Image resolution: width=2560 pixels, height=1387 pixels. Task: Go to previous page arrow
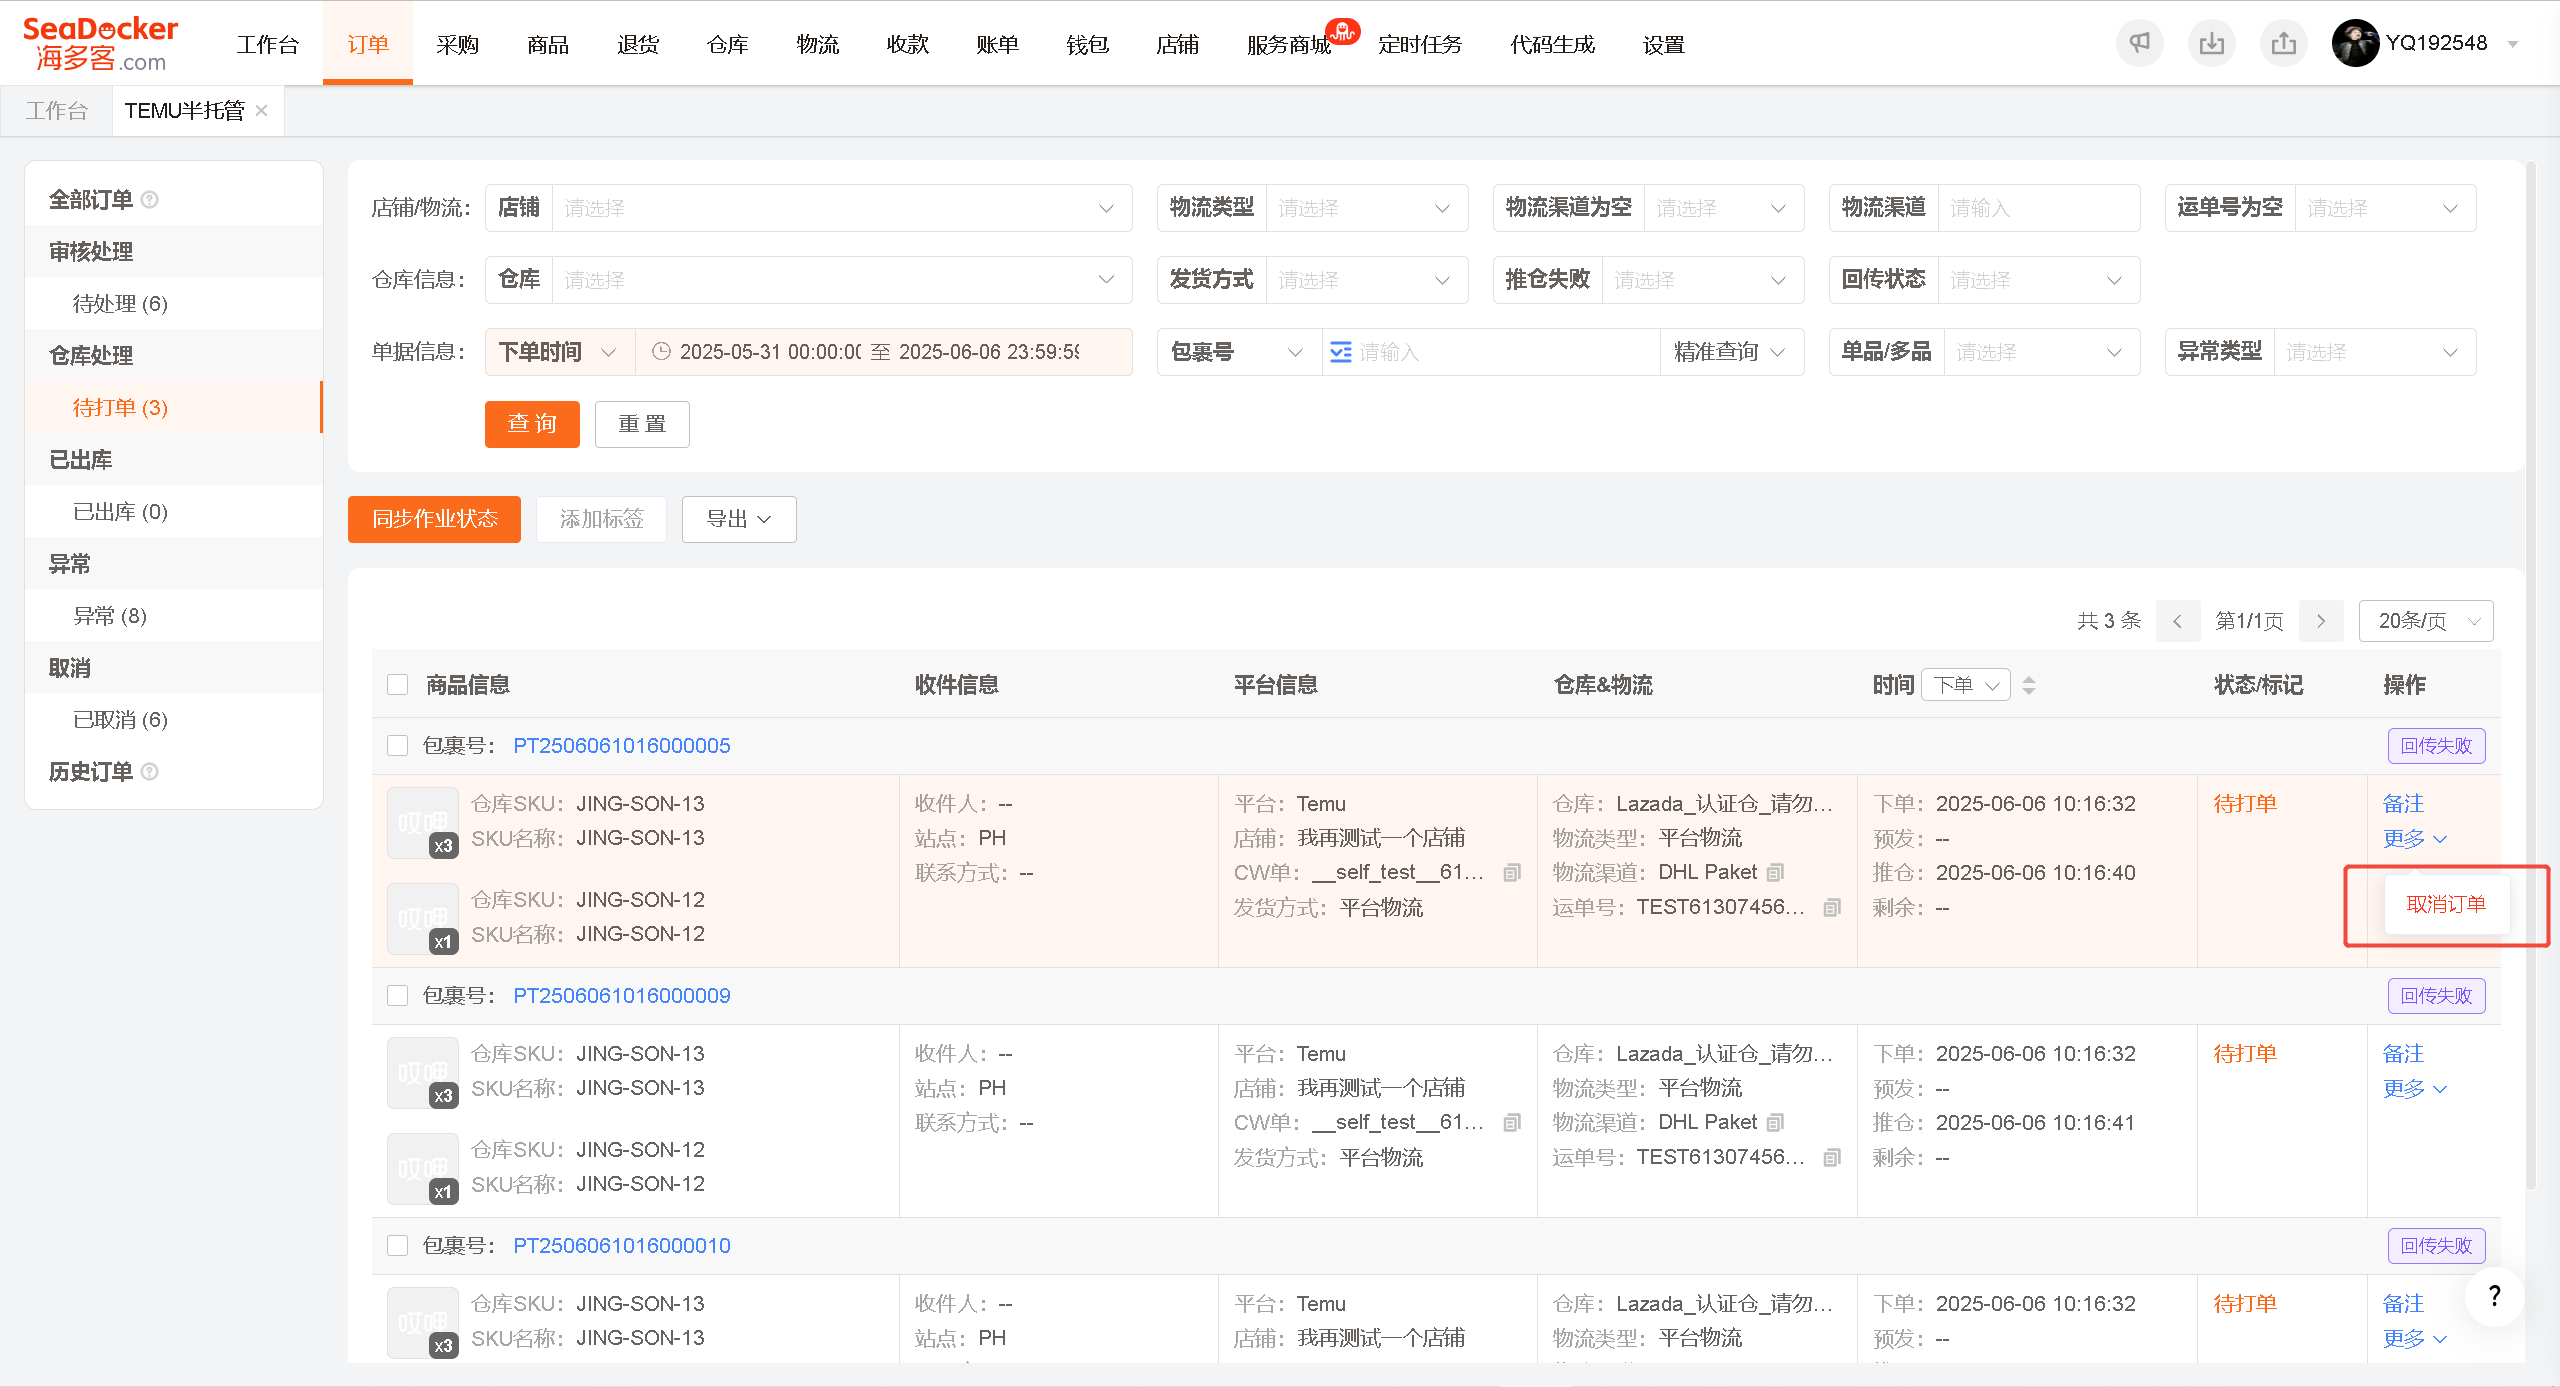click(2177, 621)
